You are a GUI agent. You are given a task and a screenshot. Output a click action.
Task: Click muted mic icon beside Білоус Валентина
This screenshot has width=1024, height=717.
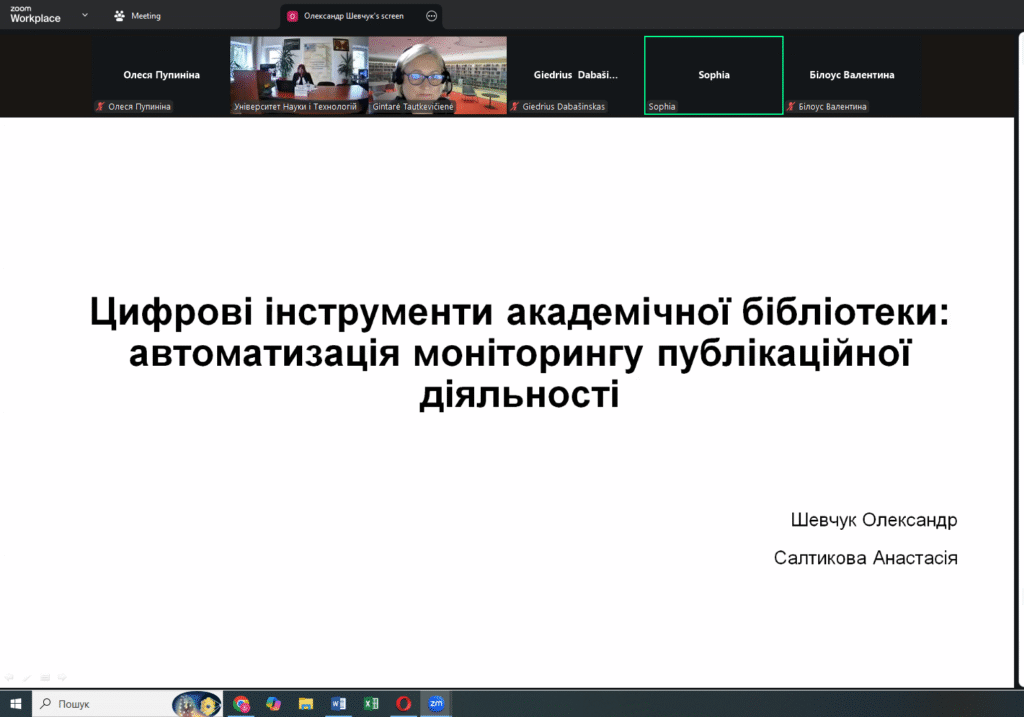790,106
